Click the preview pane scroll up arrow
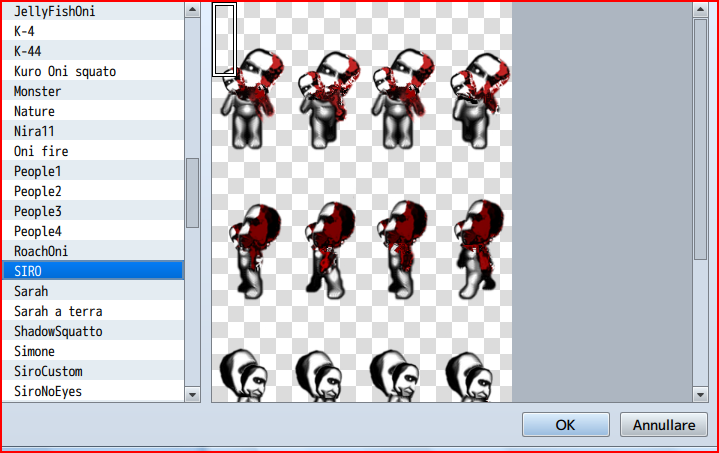 click(700, 9)
